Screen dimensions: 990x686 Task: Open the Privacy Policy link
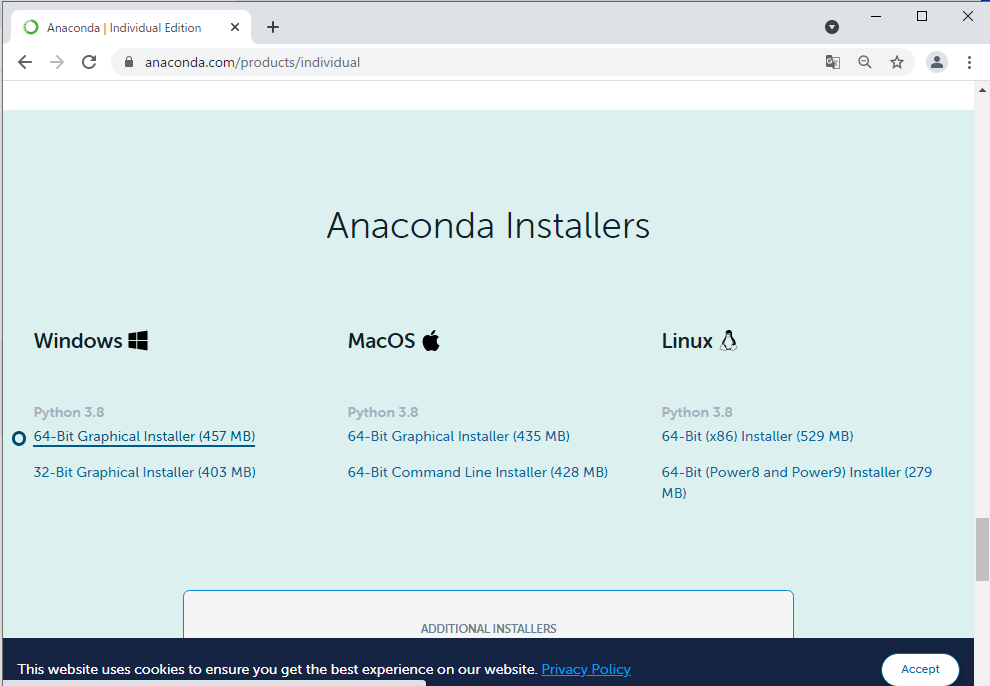coord(586,669)
